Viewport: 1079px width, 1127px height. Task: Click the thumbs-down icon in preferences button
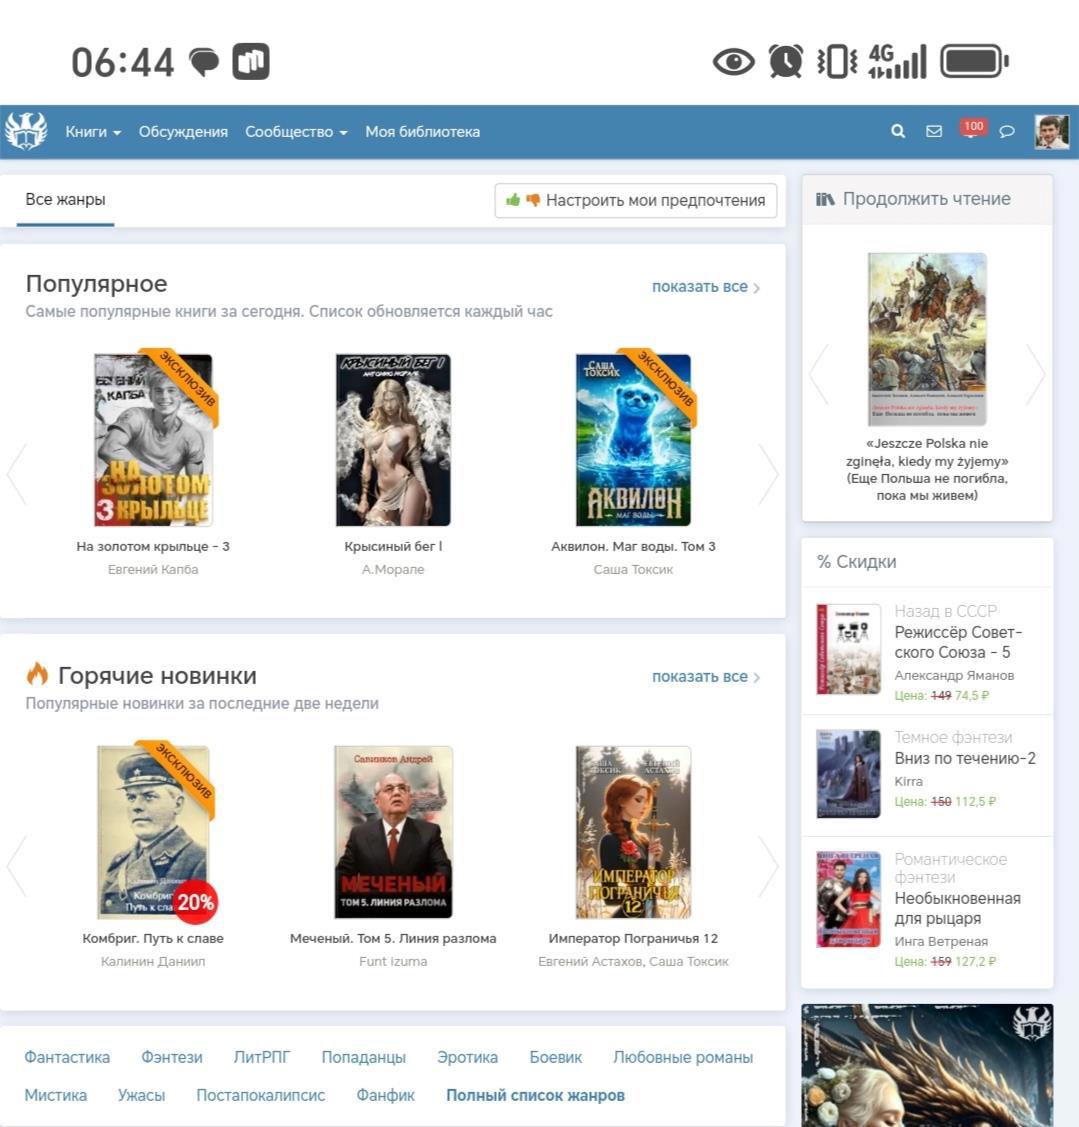pos(533,200)
